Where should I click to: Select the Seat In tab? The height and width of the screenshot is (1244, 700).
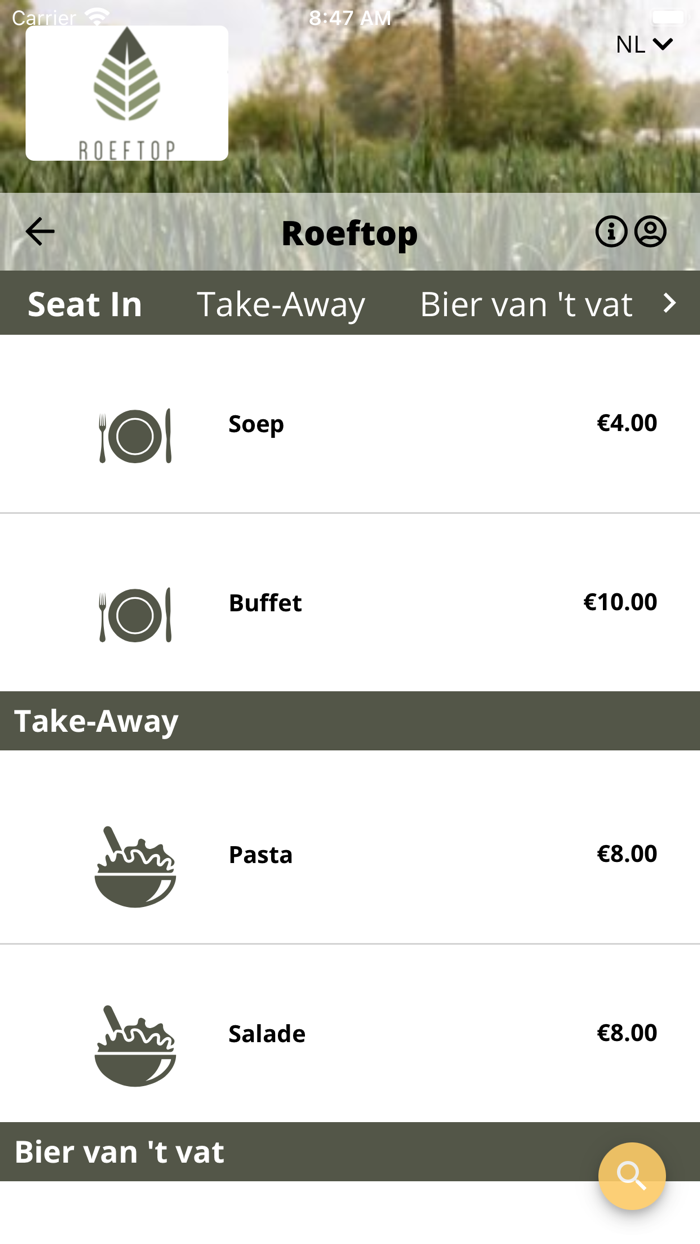[x=85, y=304]
